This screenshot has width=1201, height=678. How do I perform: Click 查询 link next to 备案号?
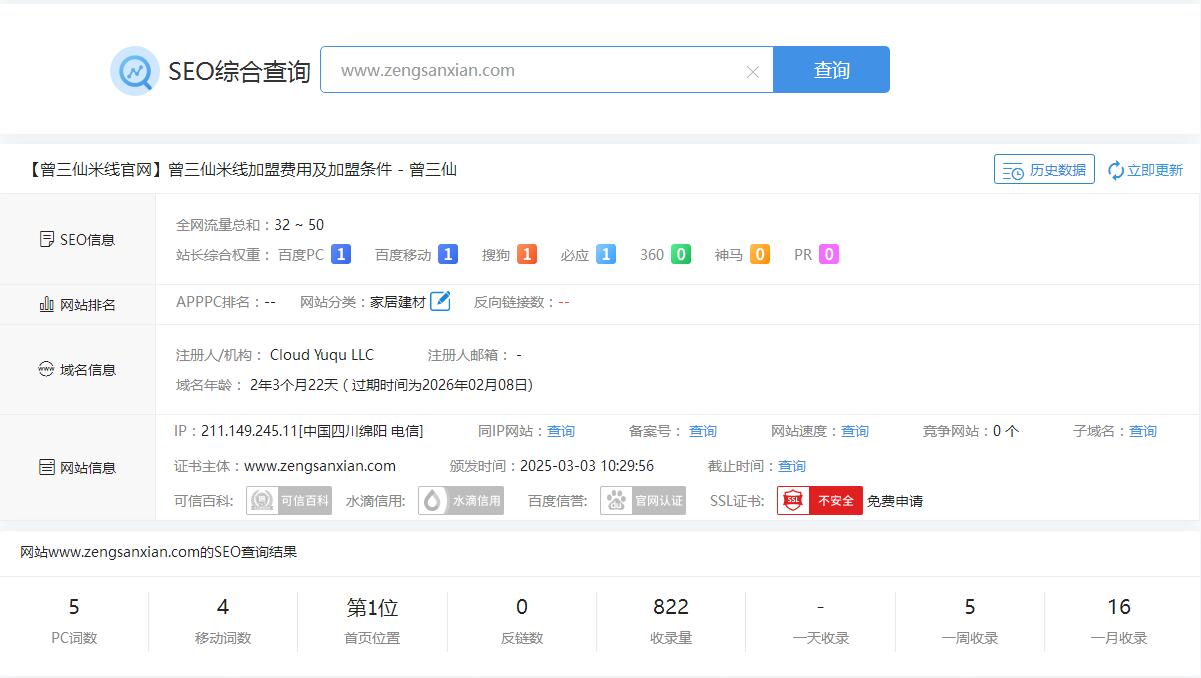pyautogui.click(x=703, y=431)
